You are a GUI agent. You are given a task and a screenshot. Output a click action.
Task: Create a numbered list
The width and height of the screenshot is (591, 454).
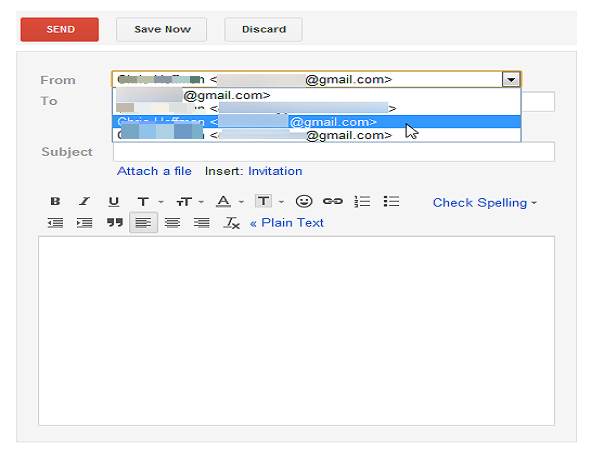(x=362, y=202)
